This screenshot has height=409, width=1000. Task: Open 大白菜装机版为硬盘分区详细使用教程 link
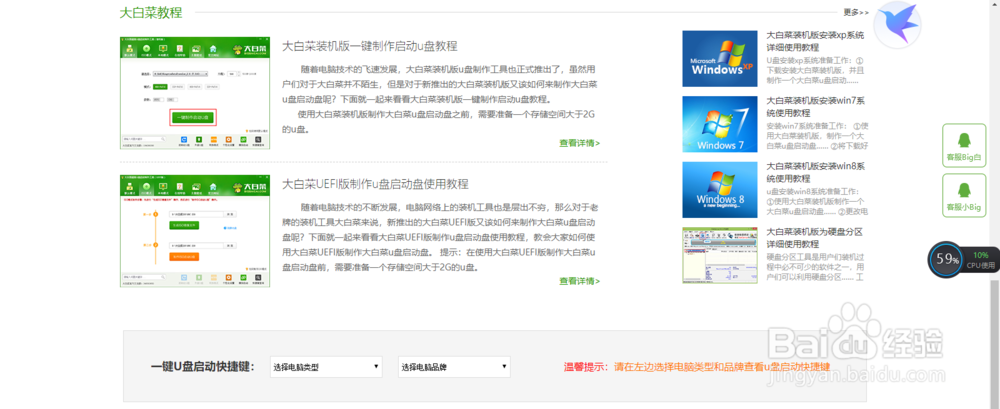(815, 238)
